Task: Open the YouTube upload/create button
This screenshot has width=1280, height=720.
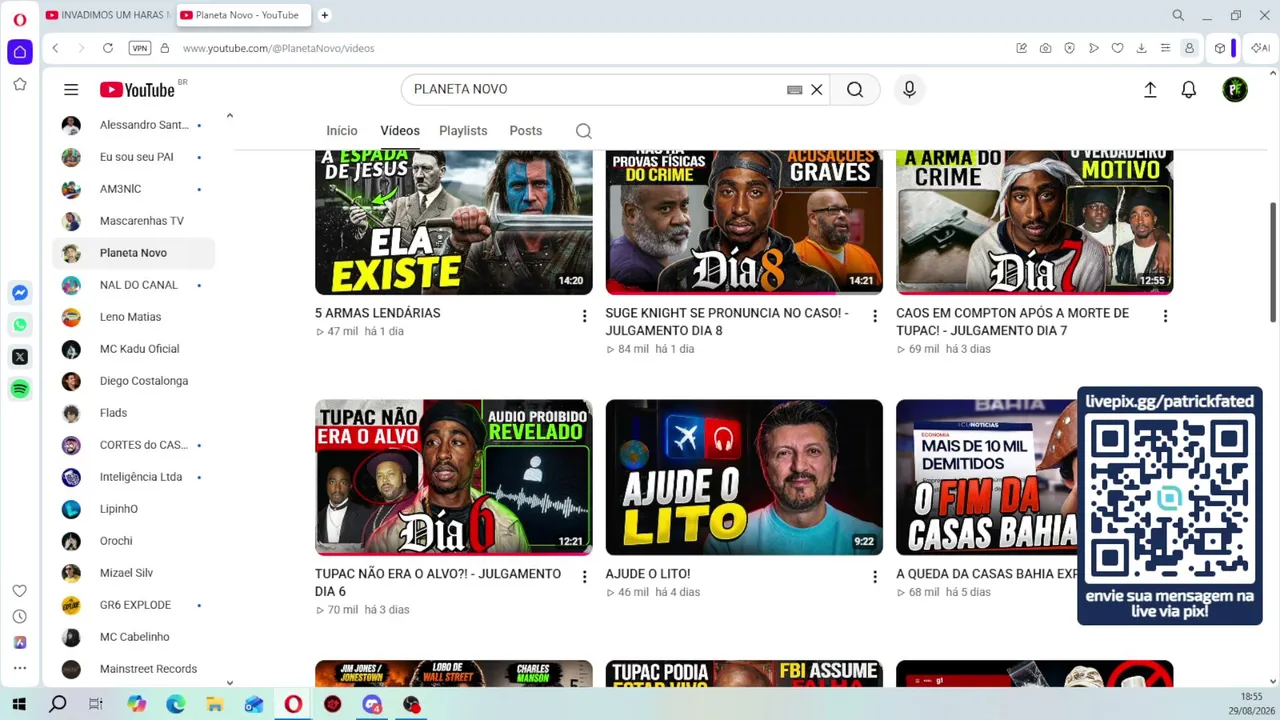Action: tap(1150, 90)
